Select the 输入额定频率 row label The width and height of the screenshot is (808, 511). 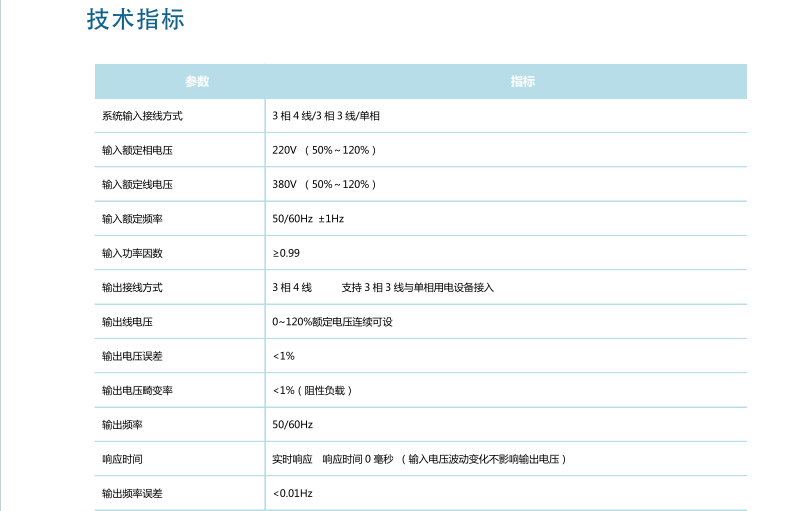(x=132, y=219)
